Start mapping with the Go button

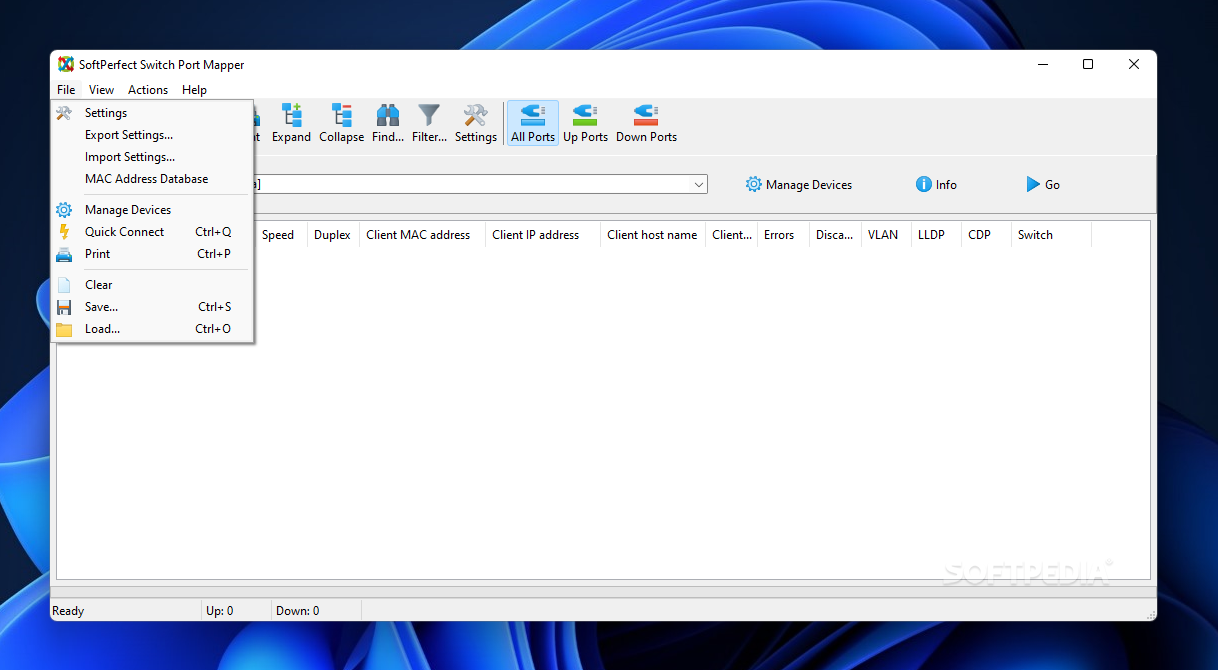coord(1043,185)
